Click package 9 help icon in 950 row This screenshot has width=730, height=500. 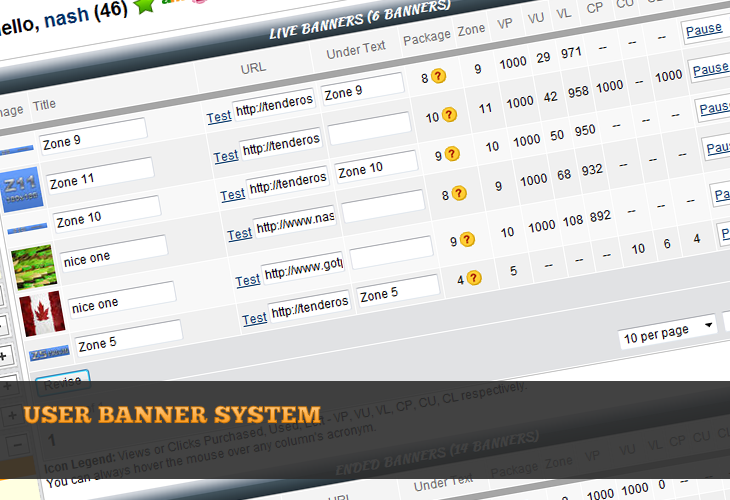(452, 154)
